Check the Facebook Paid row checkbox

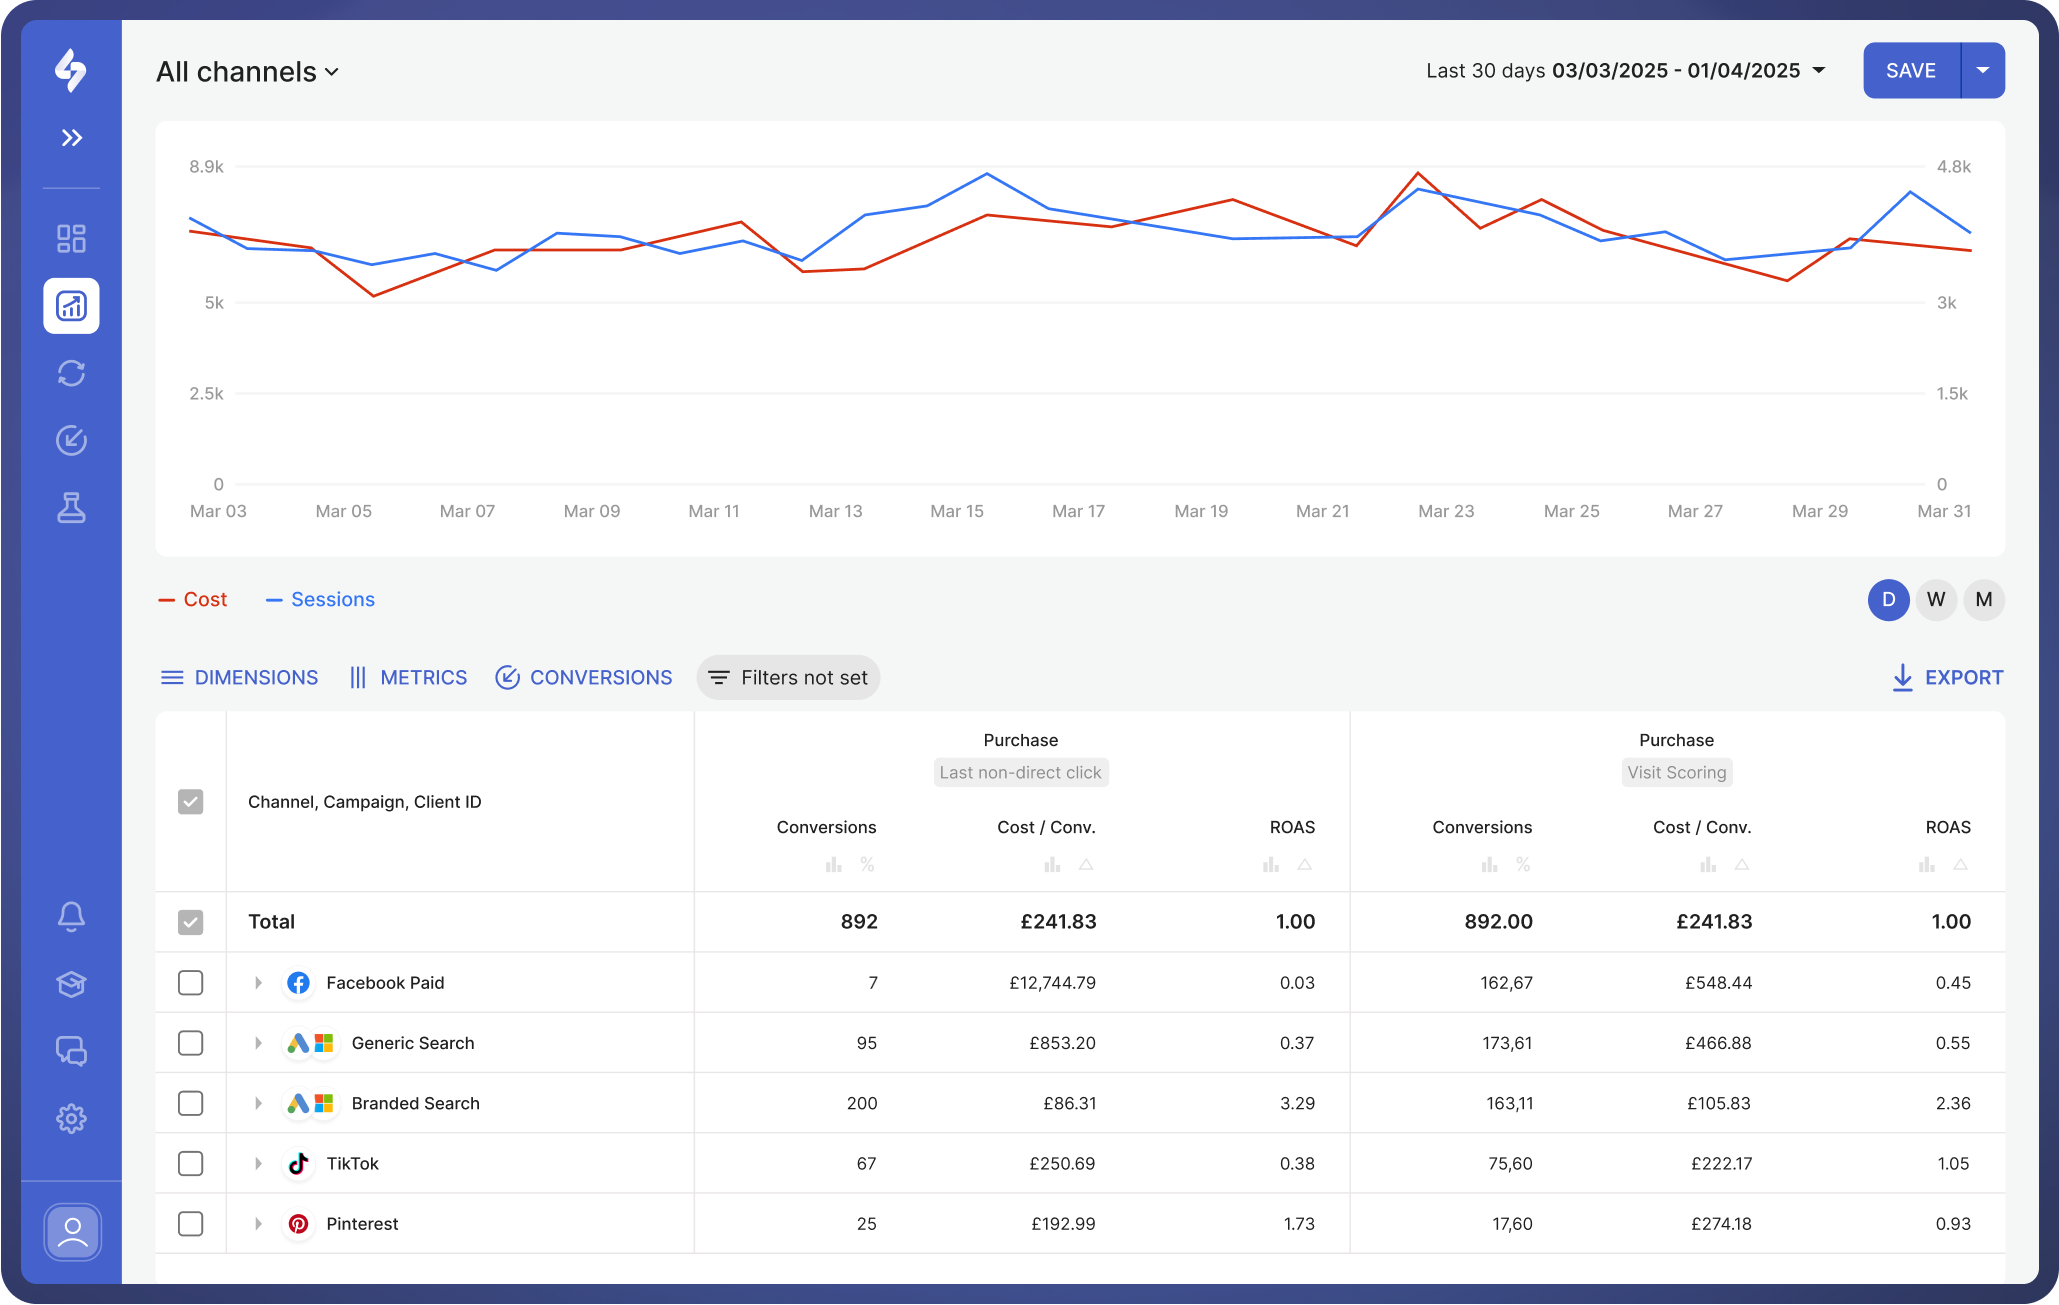tap(190, 982)
